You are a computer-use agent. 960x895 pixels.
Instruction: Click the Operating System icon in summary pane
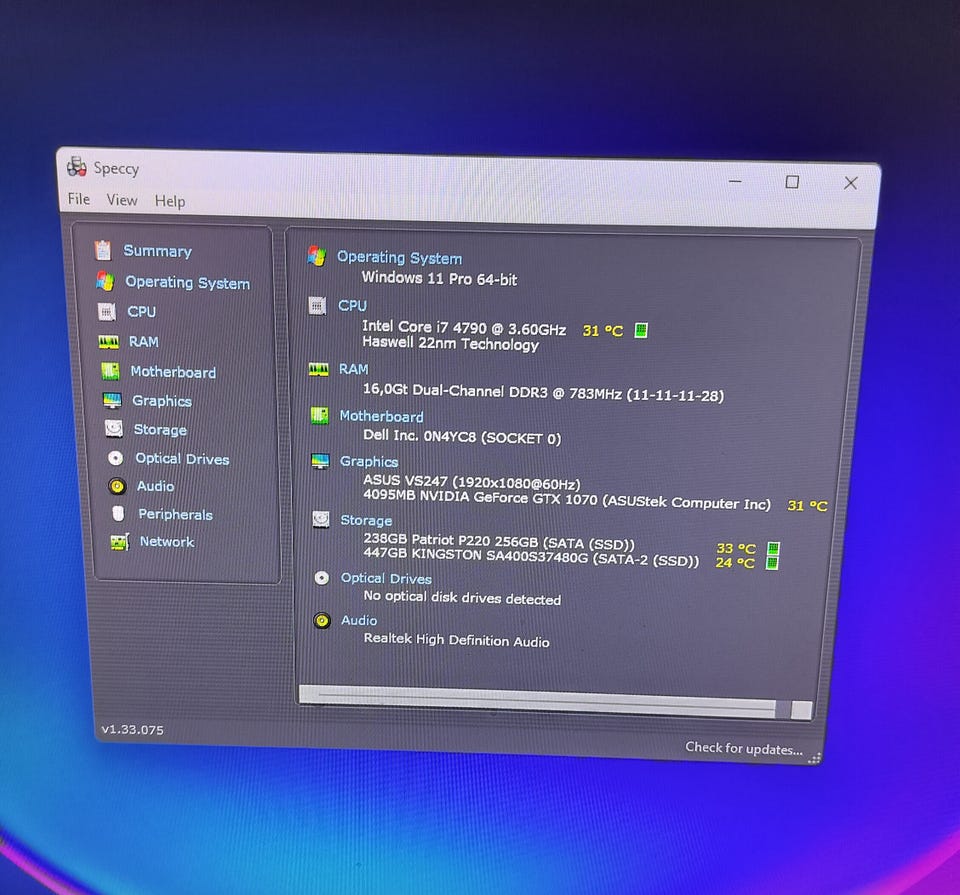[x=317, y=256]
